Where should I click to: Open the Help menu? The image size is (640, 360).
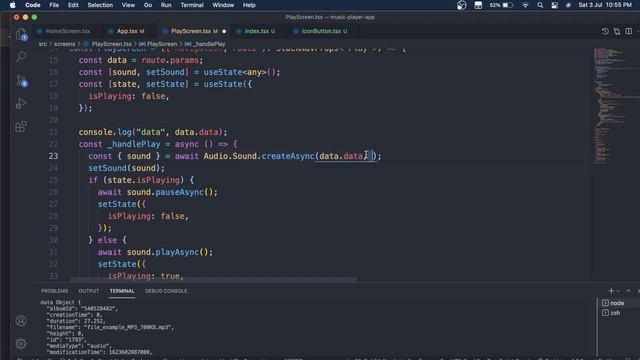coord(249,5)
